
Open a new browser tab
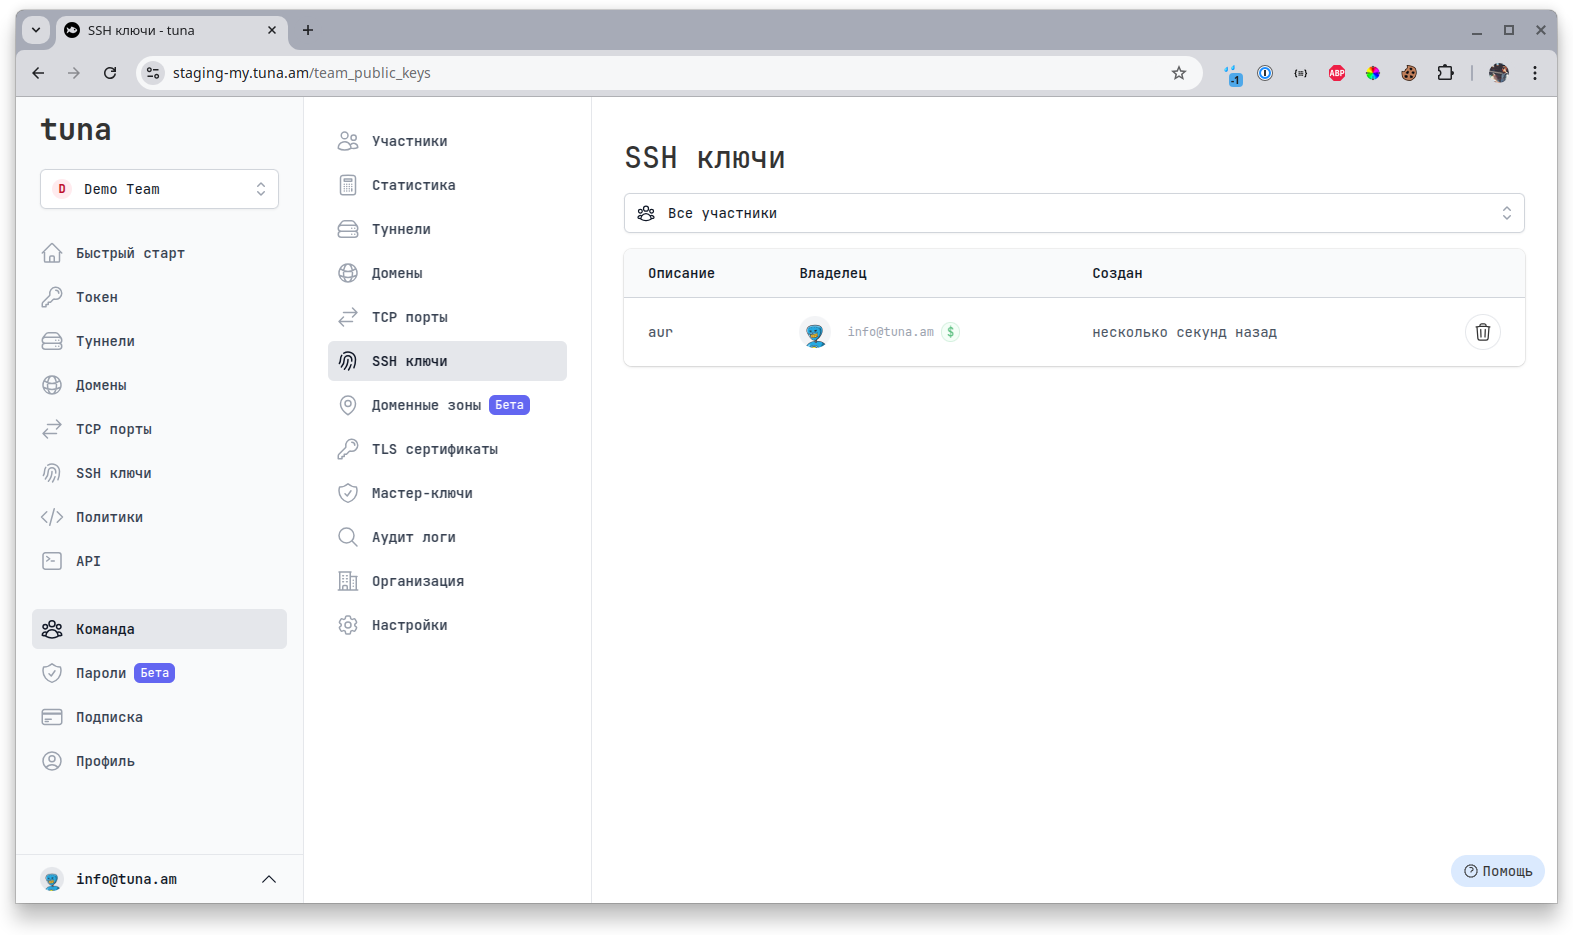point(308,30)
